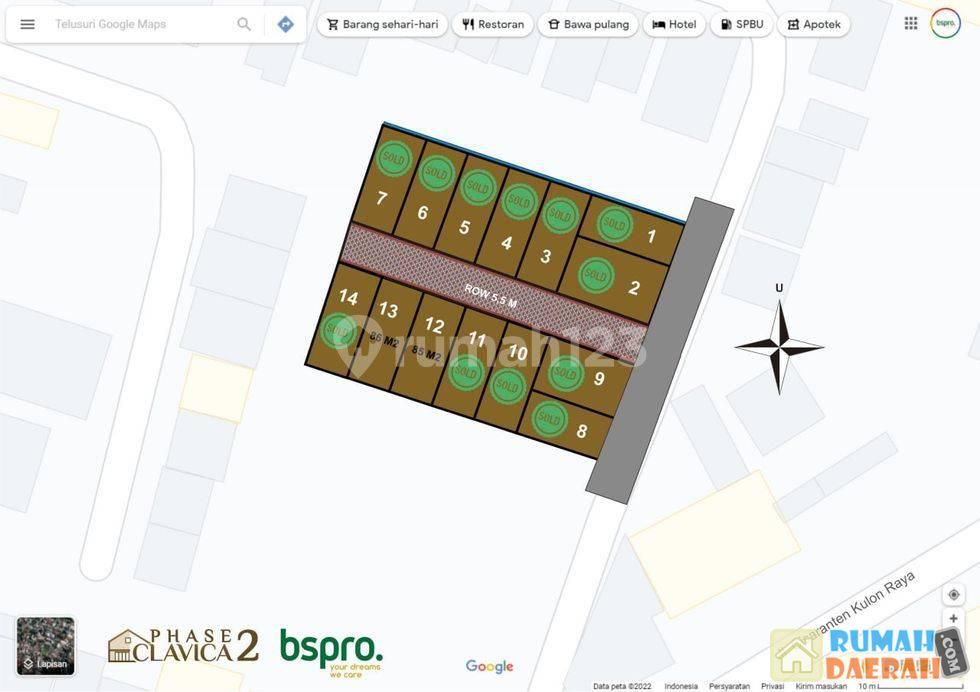Center map on my location
Image resolution: width=980 pixels, height=692 pixels.
point(953,594)
